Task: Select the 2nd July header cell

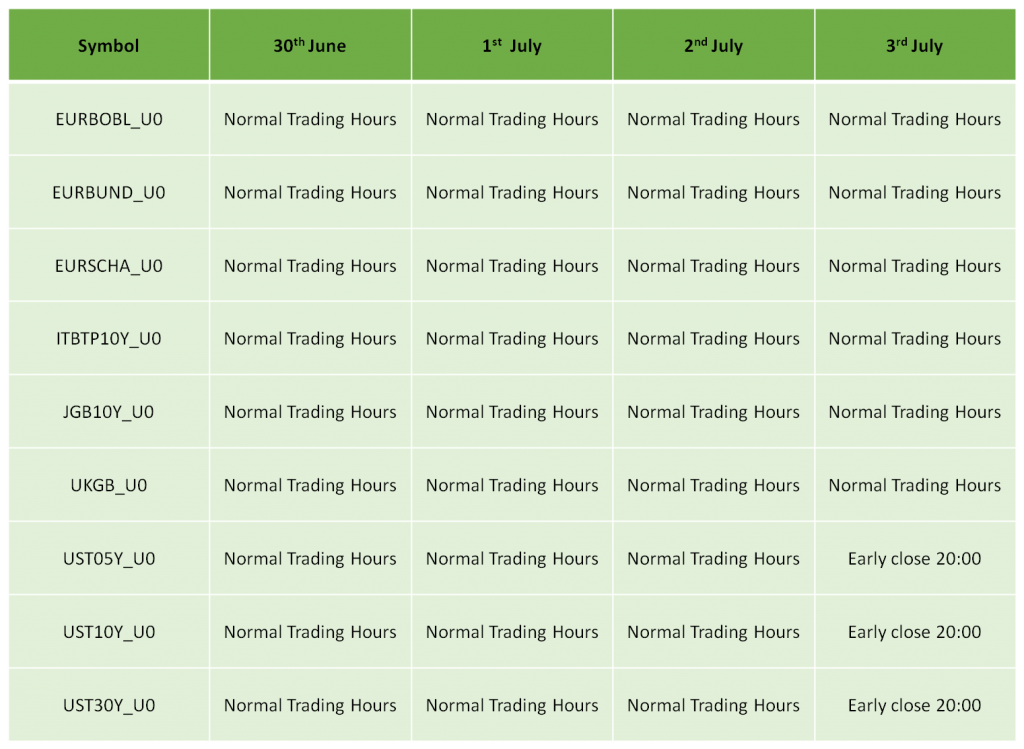Action: (x=714, y=45)
